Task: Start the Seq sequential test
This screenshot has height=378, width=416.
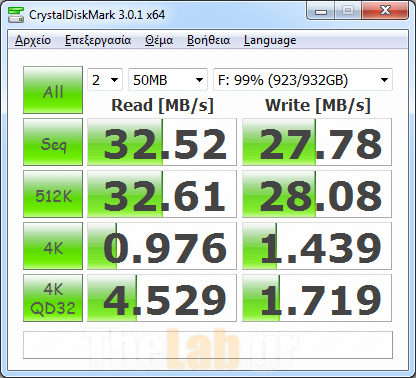Action: click(53, 142)
